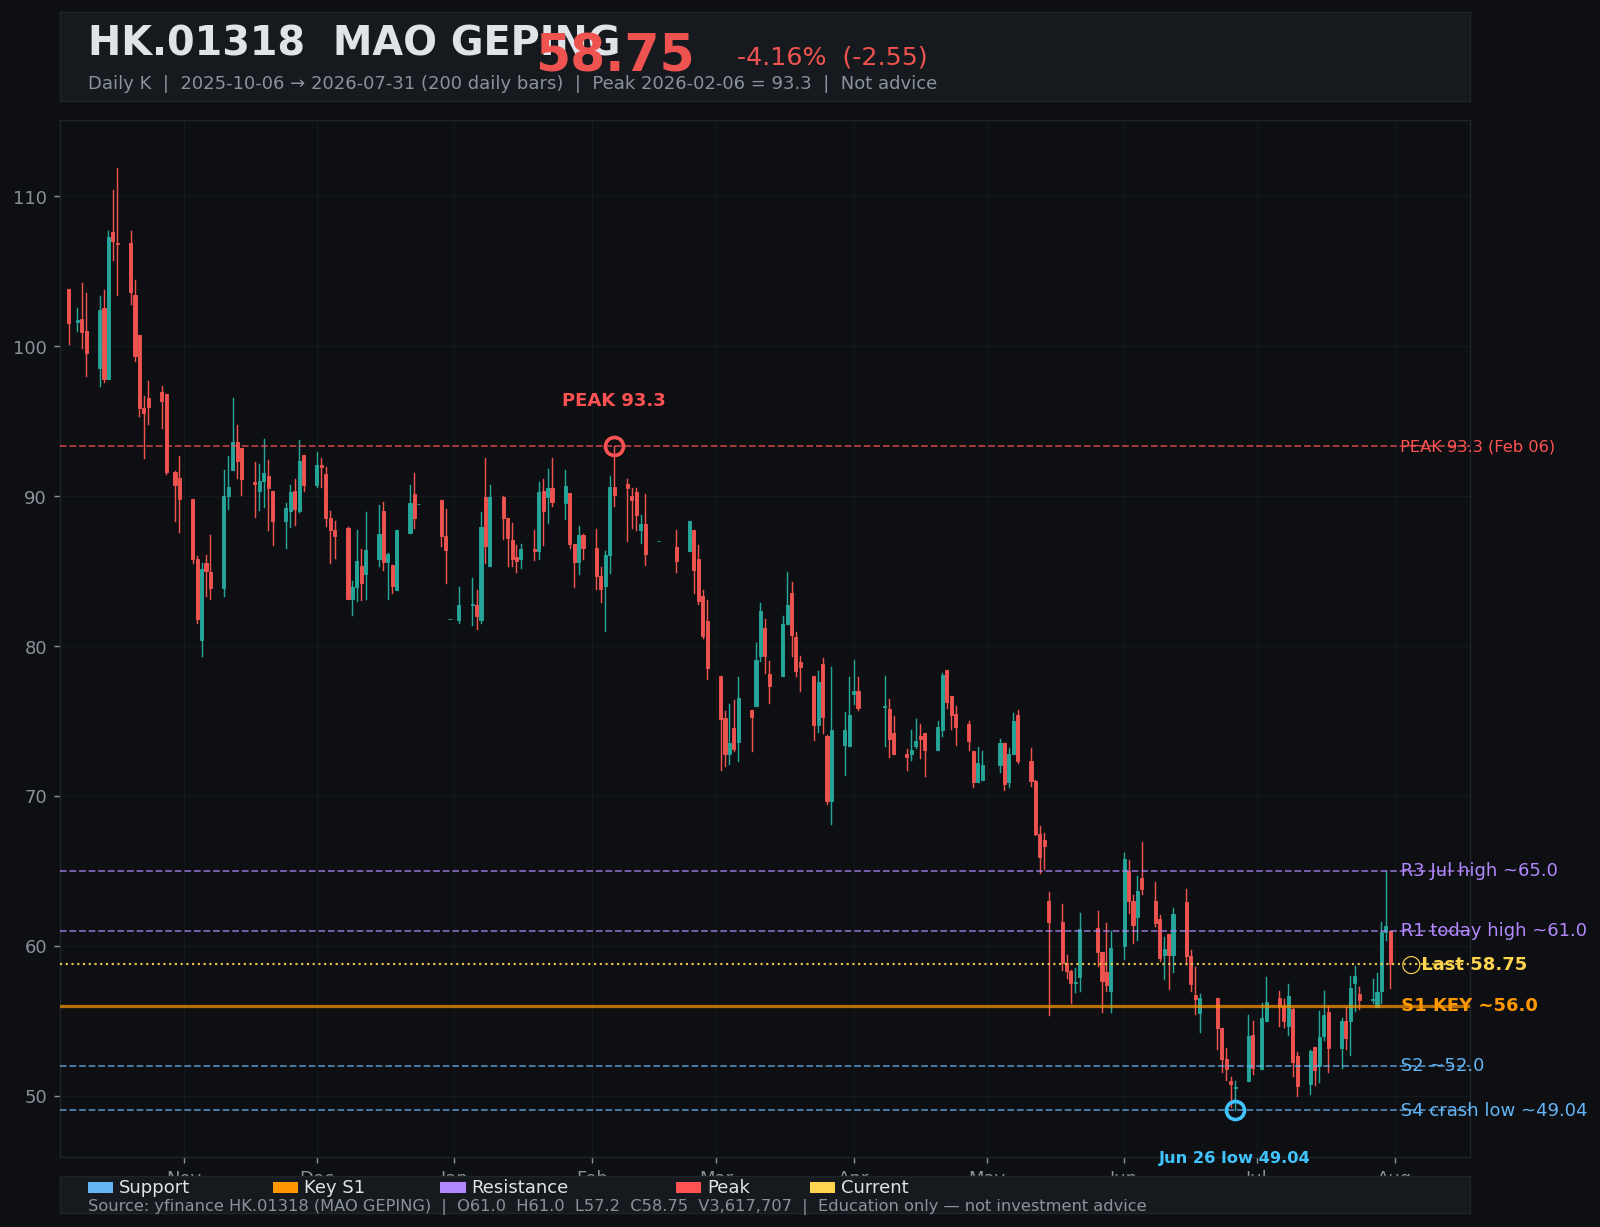Click the "R3 Jul high ~65.0" resistance label

(1479, 870)
